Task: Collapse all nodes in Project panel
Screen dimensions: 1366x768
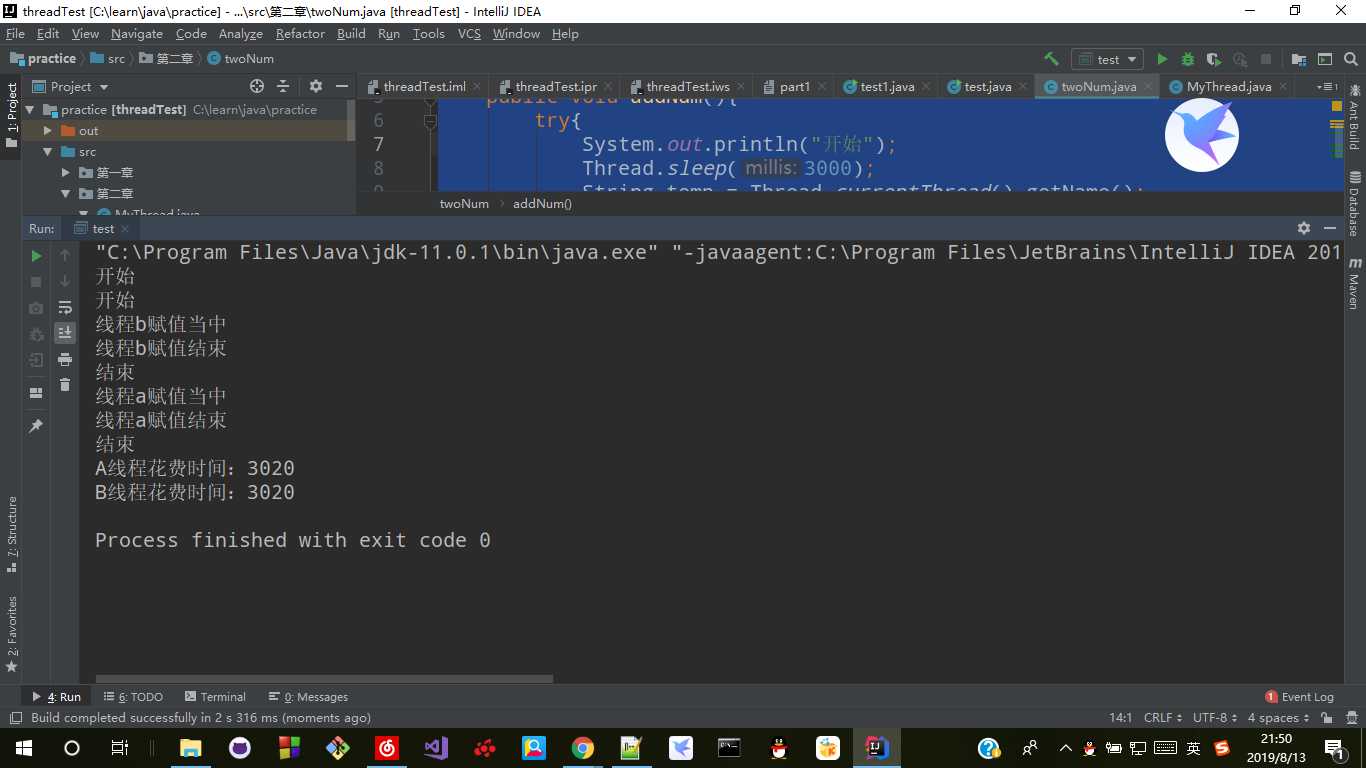Action: click(x=283, y=86)
